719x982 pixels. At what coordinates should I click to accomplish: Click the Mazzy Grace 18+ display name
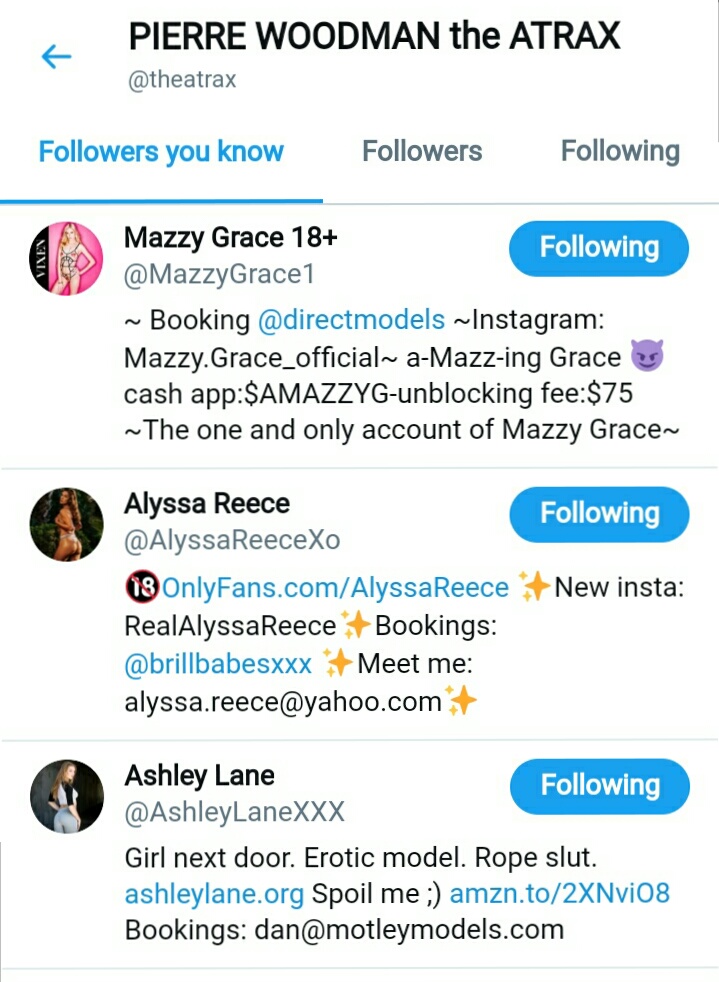[230, 238]
